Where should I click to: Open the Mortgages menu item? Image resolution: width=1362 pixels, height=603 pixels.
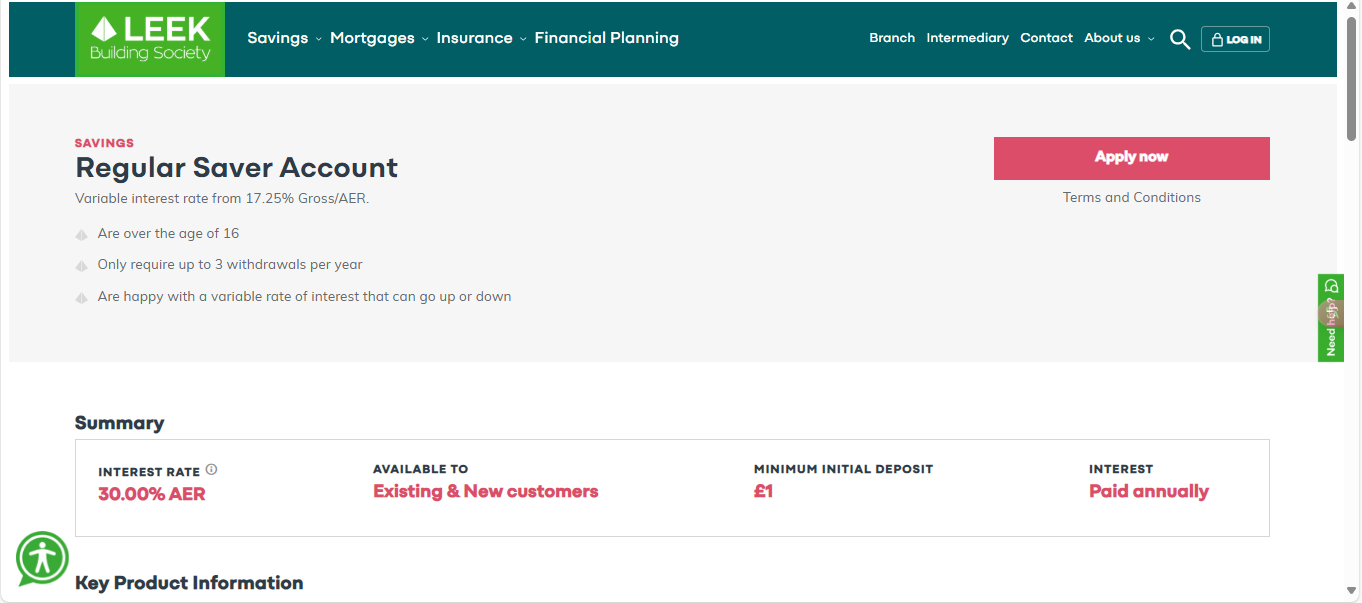(x=372, y=38)
